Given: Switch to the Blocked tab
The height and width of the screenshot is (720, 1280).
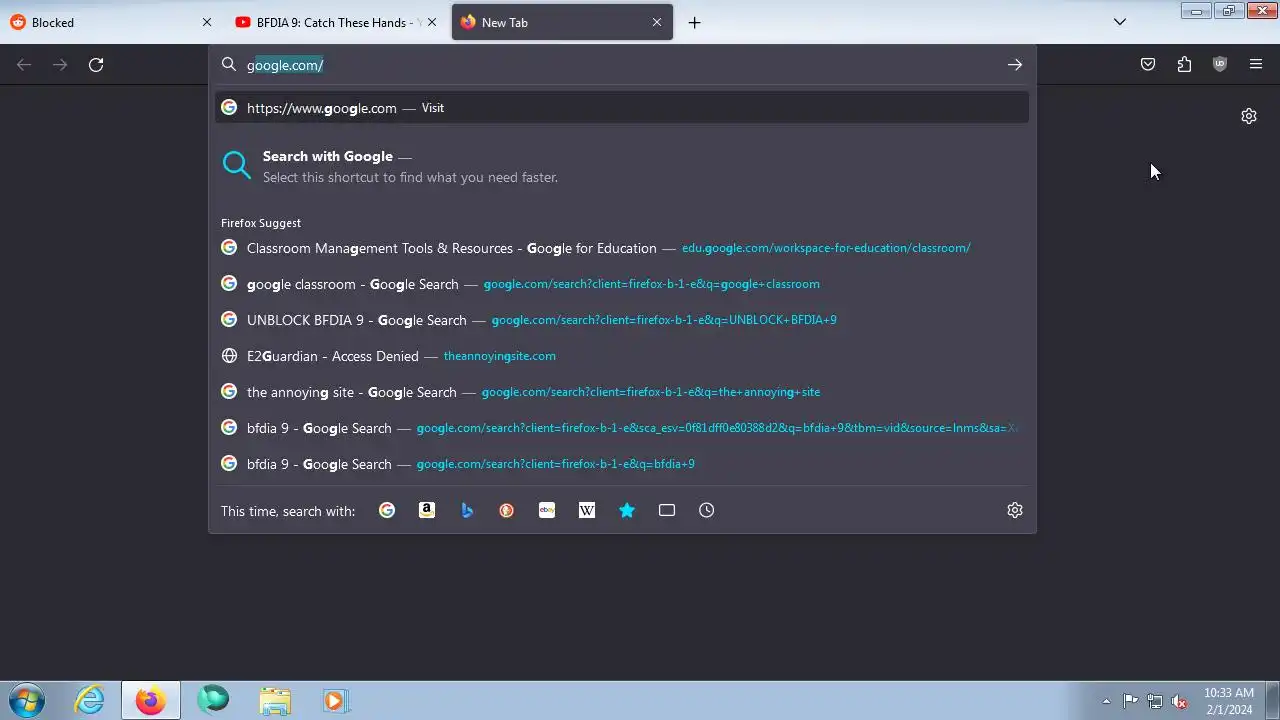Looking at the screenshot, I should 111,22.
